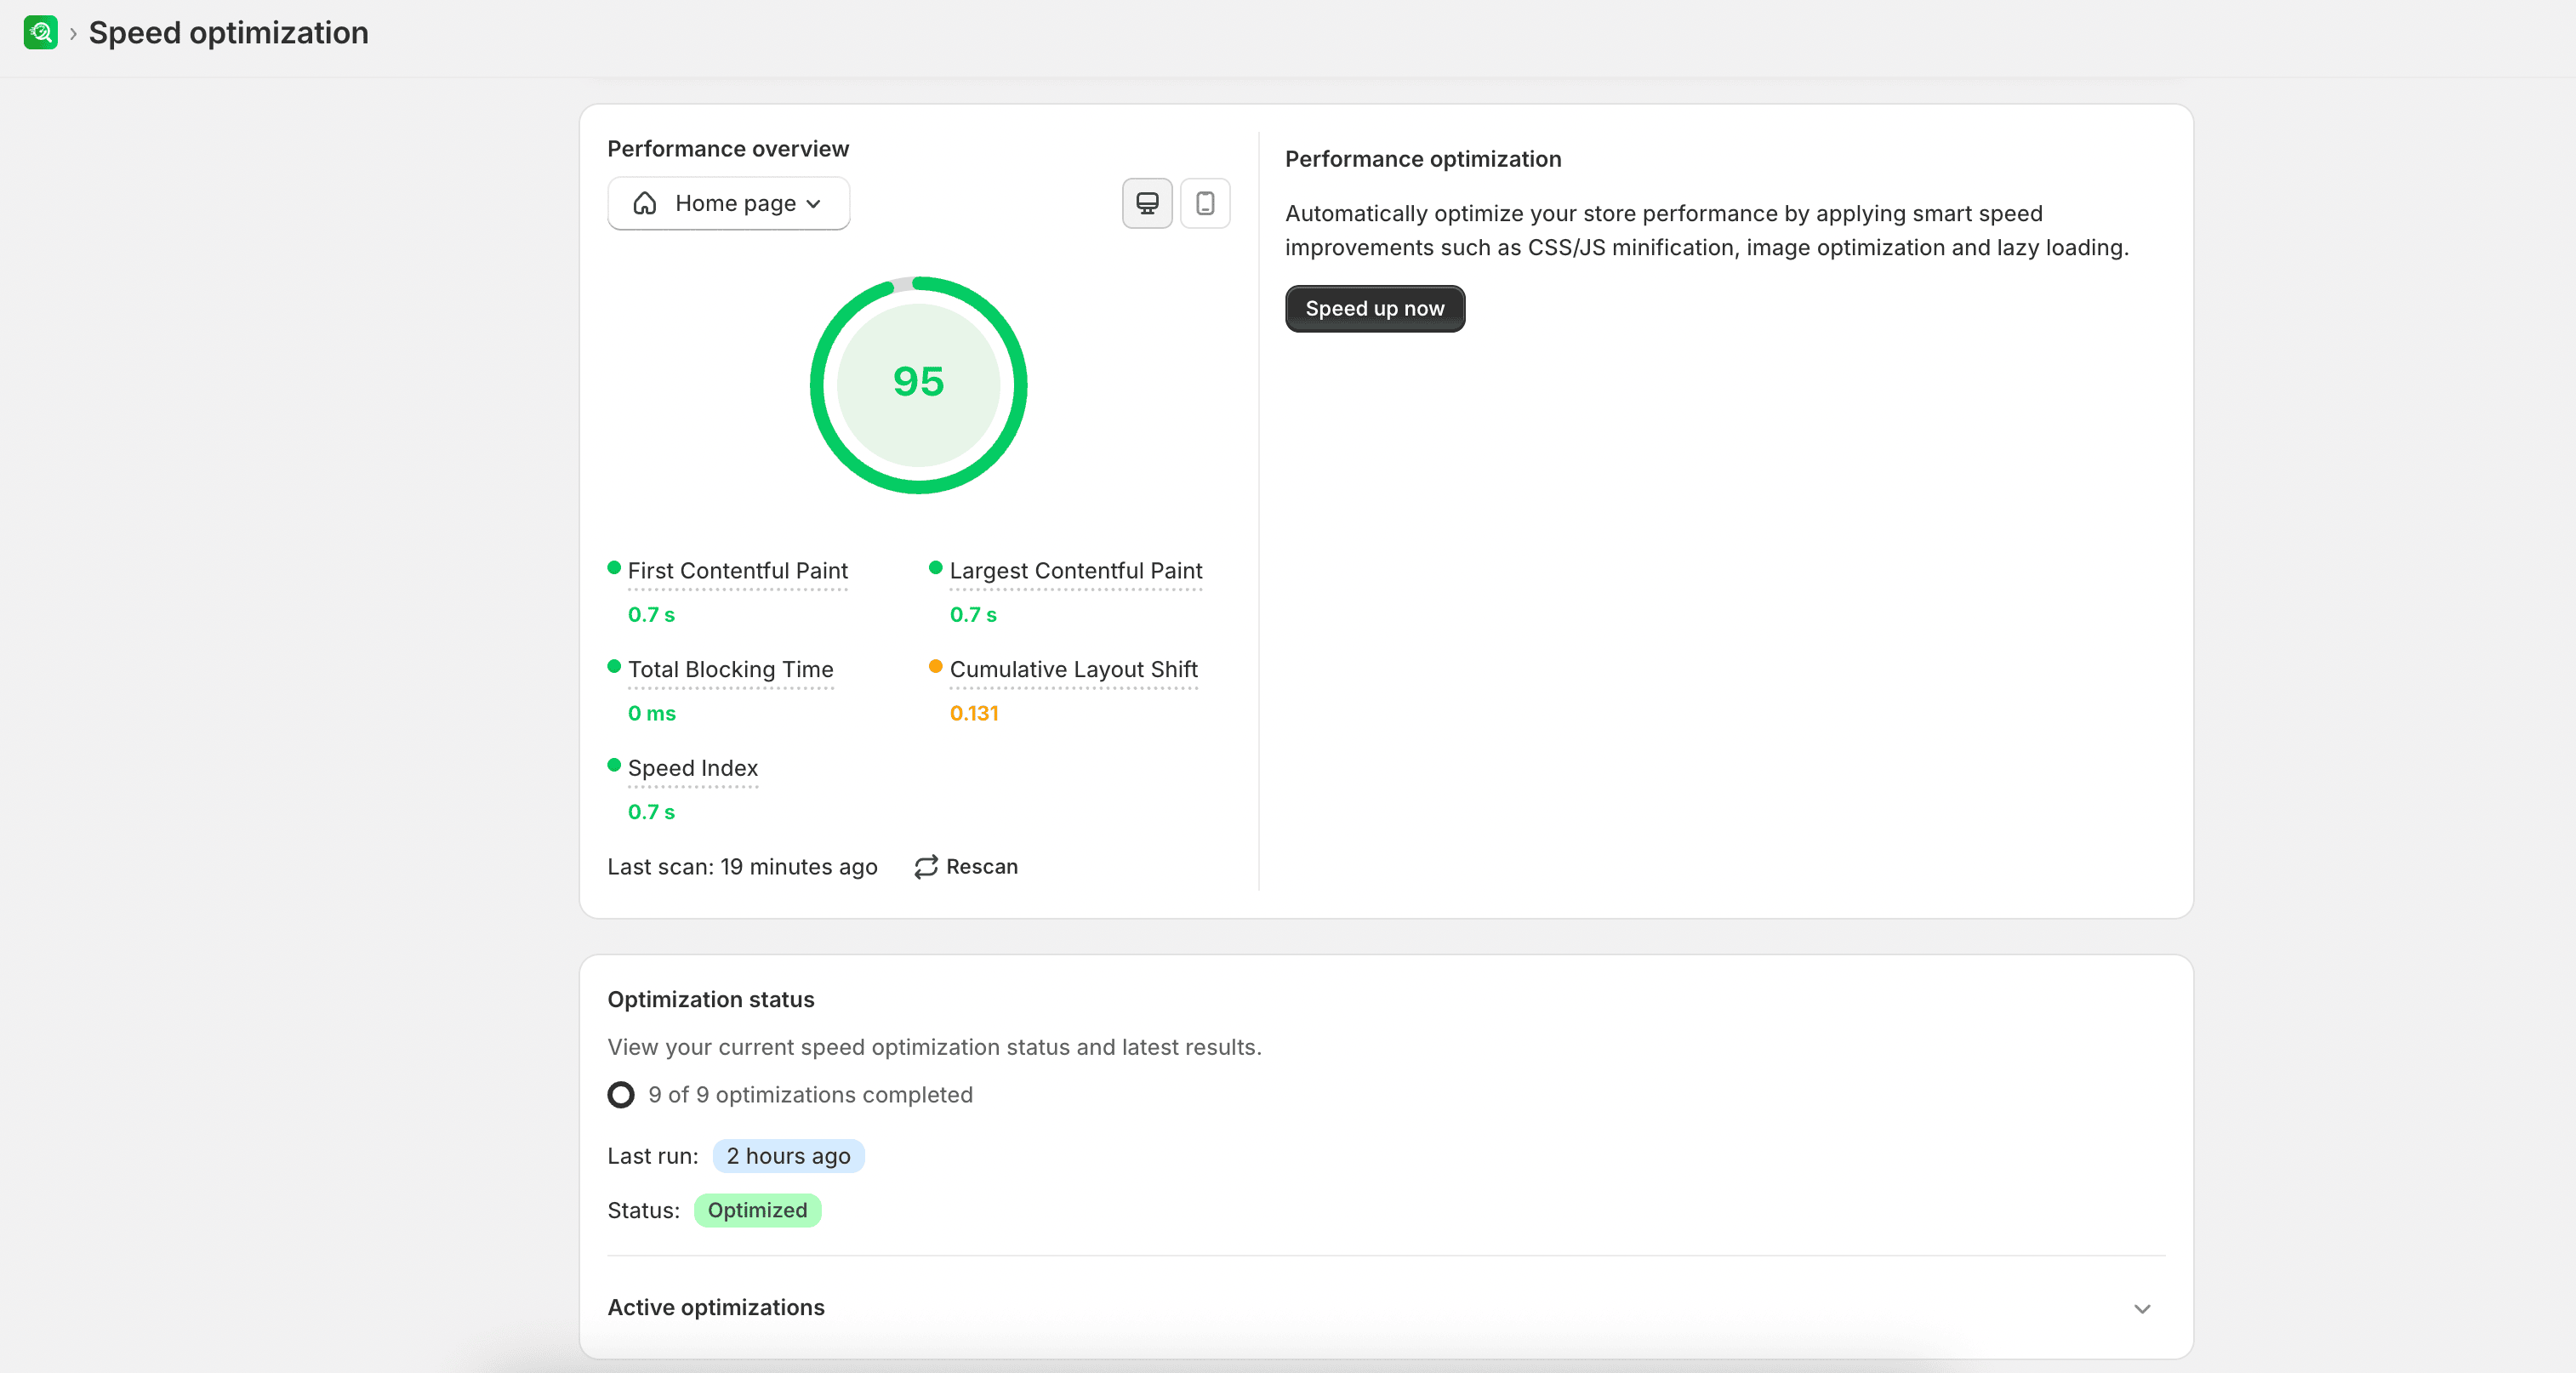
Task: Click the optimizations completed progress ring
Action: click(x=621, y=1095)
